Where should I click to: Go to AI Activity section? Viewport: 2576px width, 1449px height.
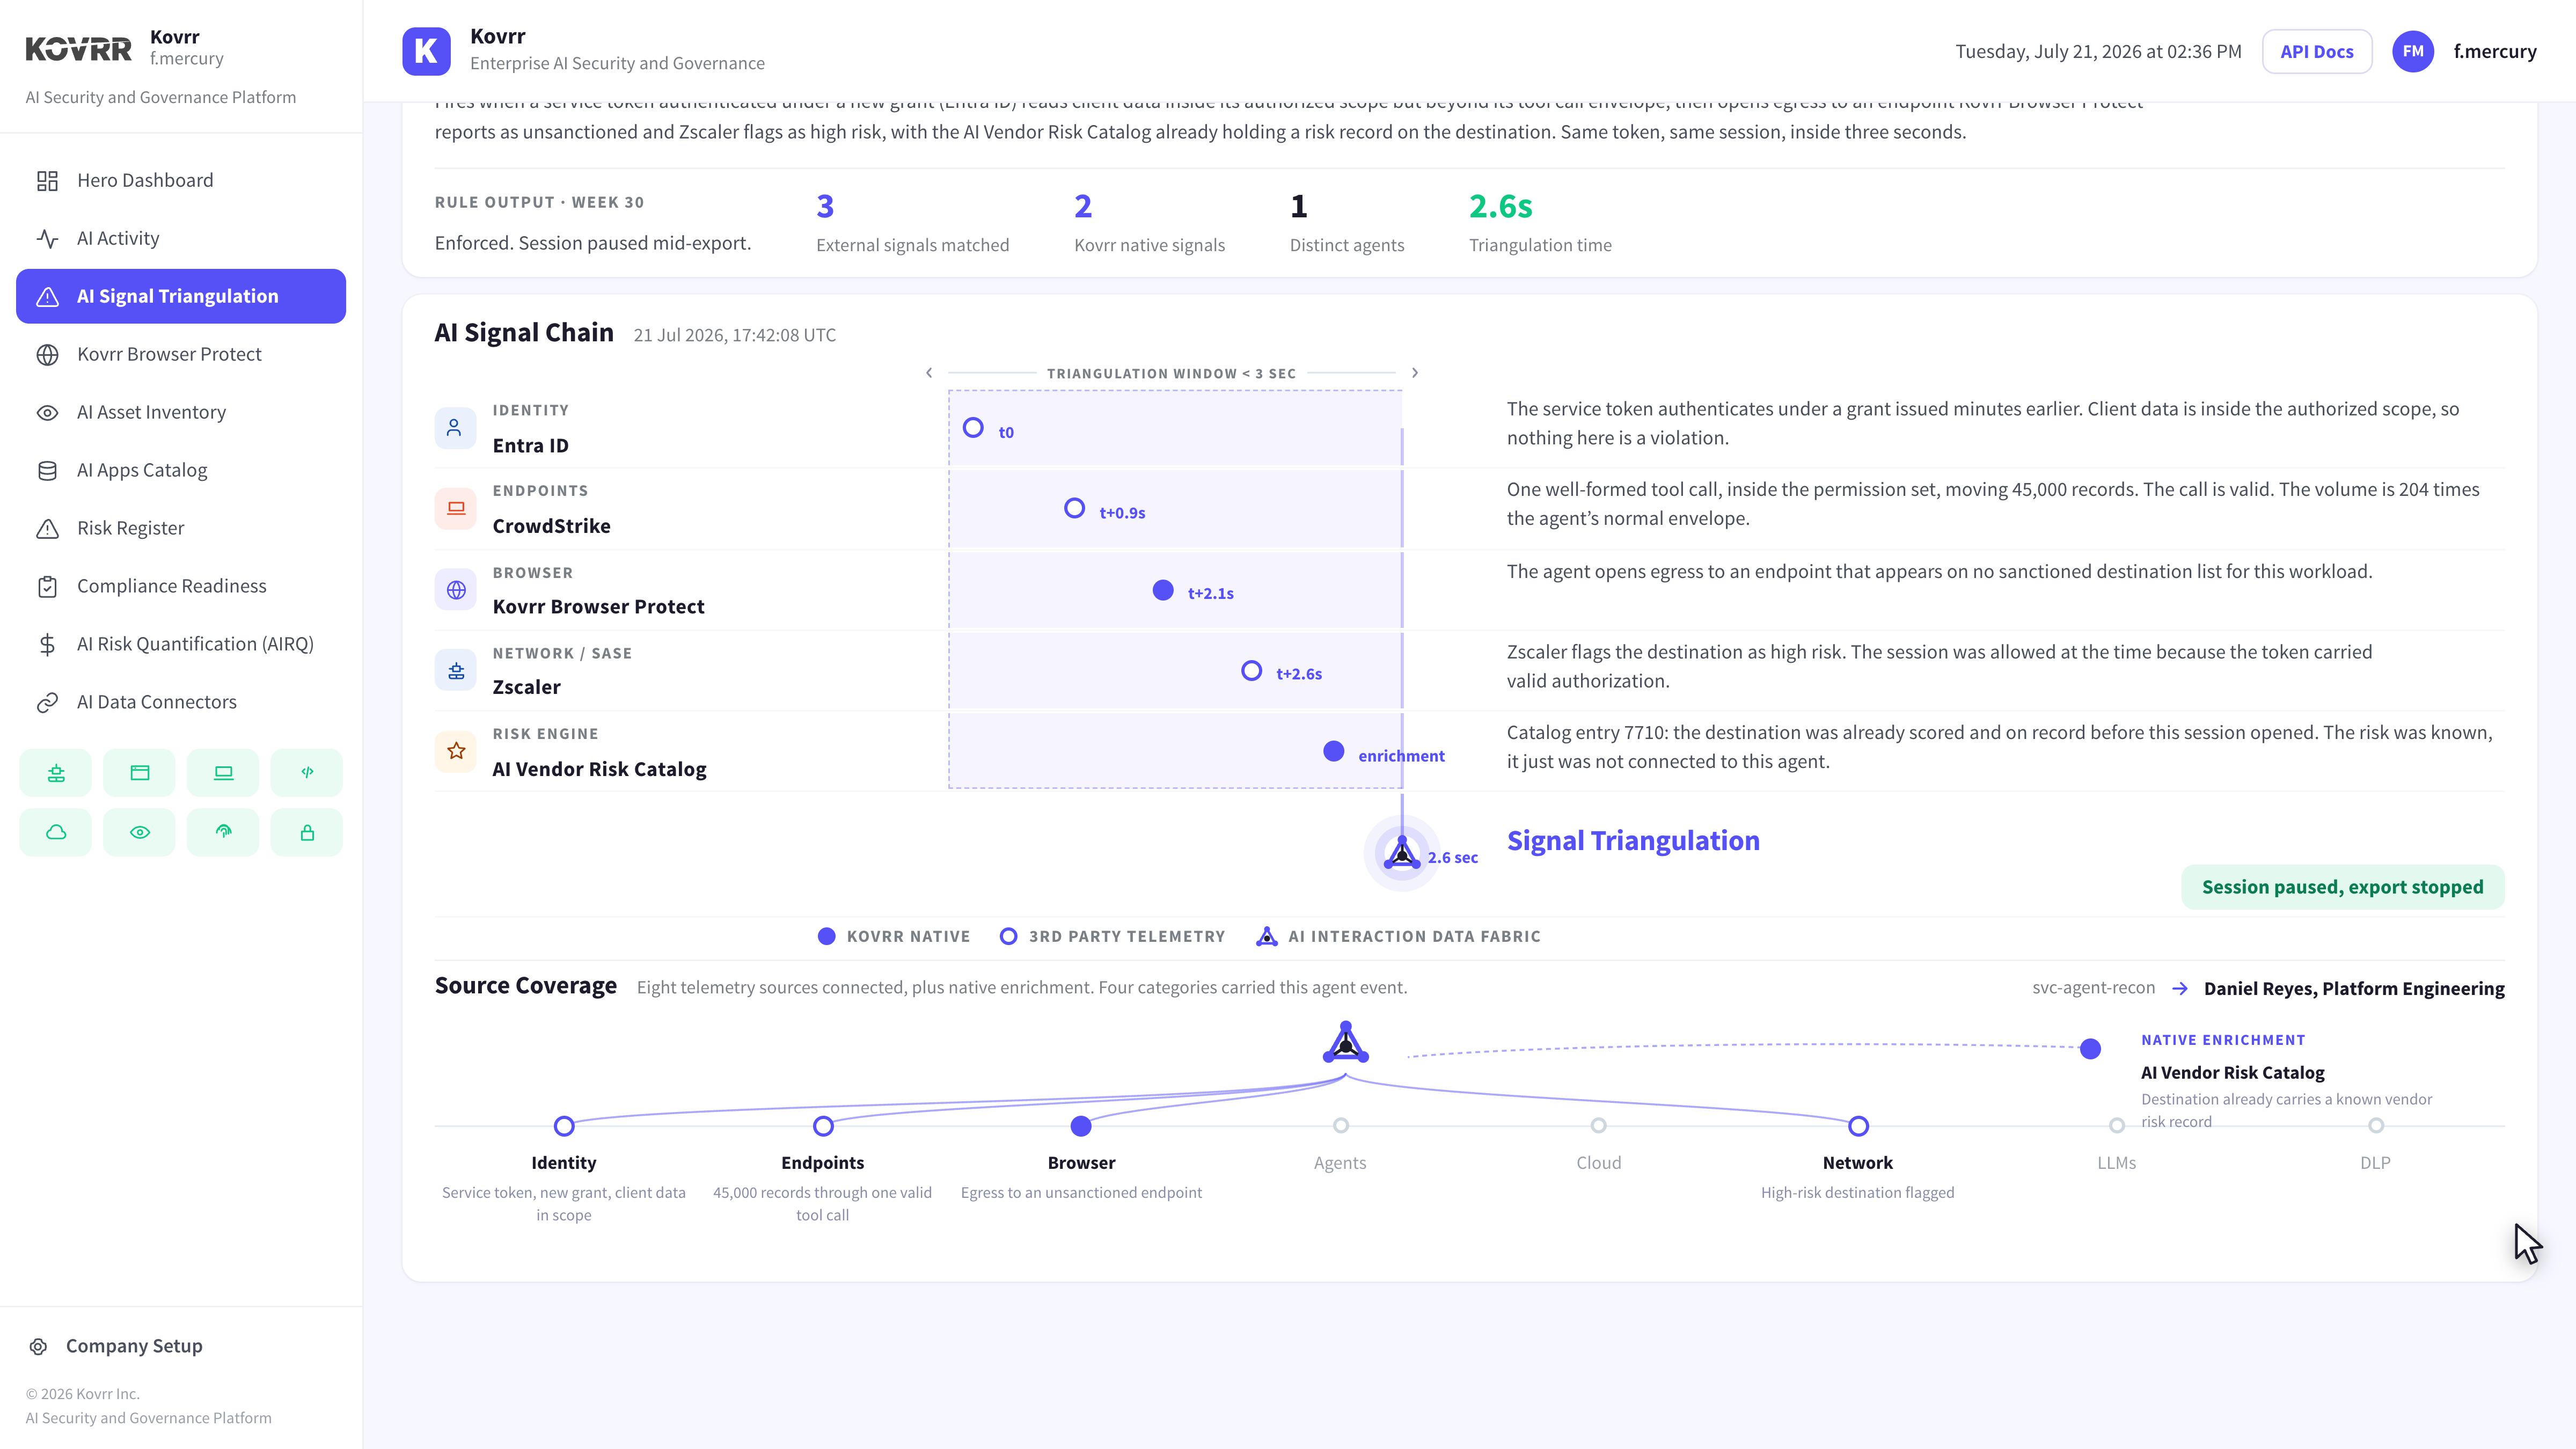(x=180, y=238)
